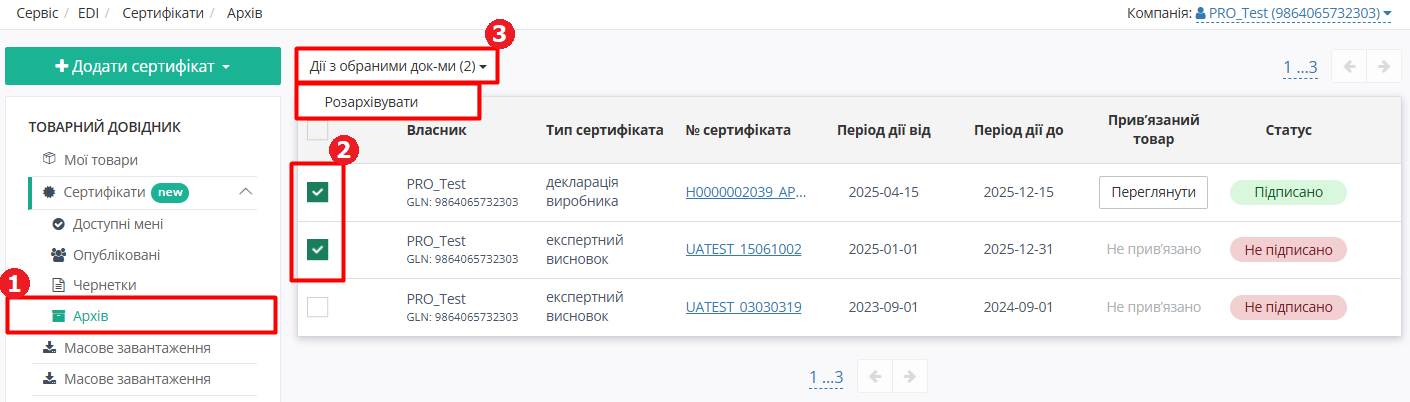Click Не прив'язано in UATEST_03030319 row
1410x402 pixels.
(1154, 307)
